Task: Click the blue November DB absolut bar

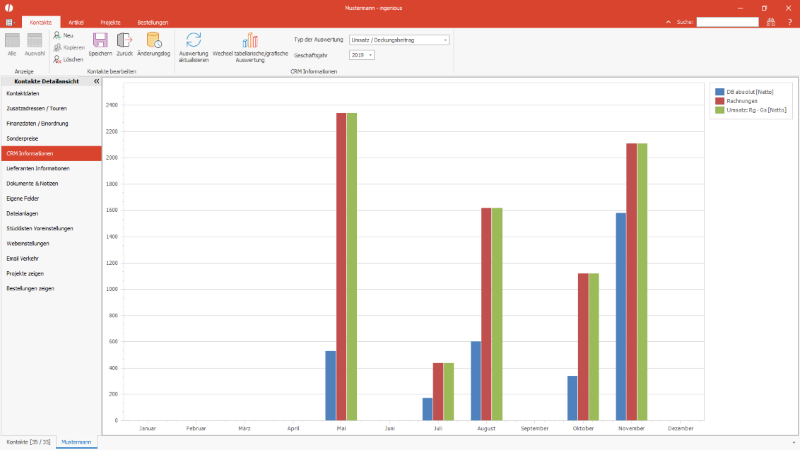Action: click(x=620, y=316)
